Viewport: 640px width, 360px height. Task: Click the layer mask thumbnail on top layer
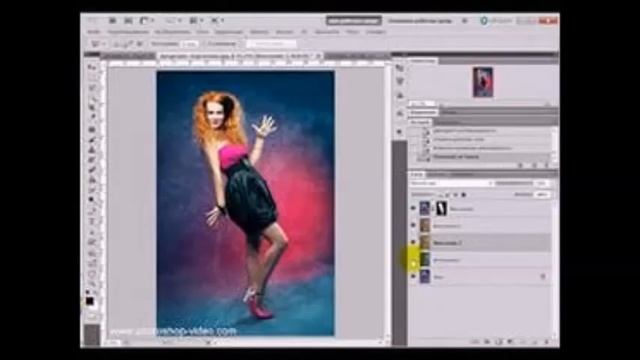click(441, 208)
